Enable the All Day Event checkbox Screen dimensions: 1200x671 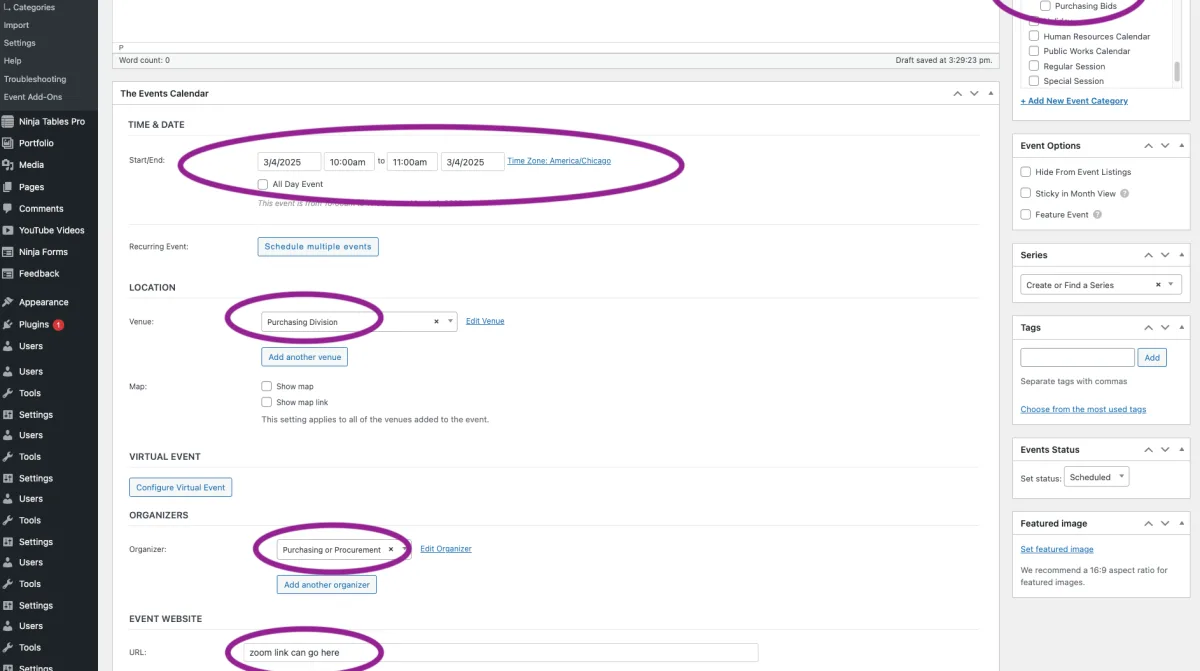pyautogui.click(x=263, y=184)
